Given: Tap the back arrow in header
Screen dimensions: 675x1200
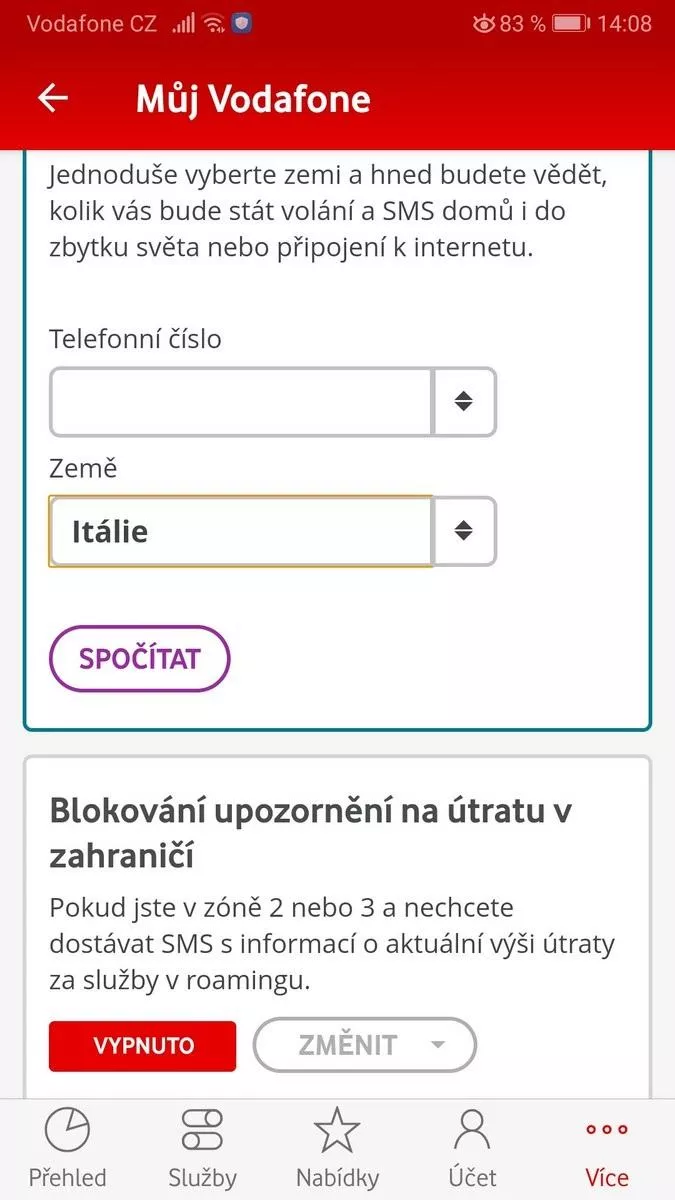Looking at the screenshot, I should (x=52, y=98).
